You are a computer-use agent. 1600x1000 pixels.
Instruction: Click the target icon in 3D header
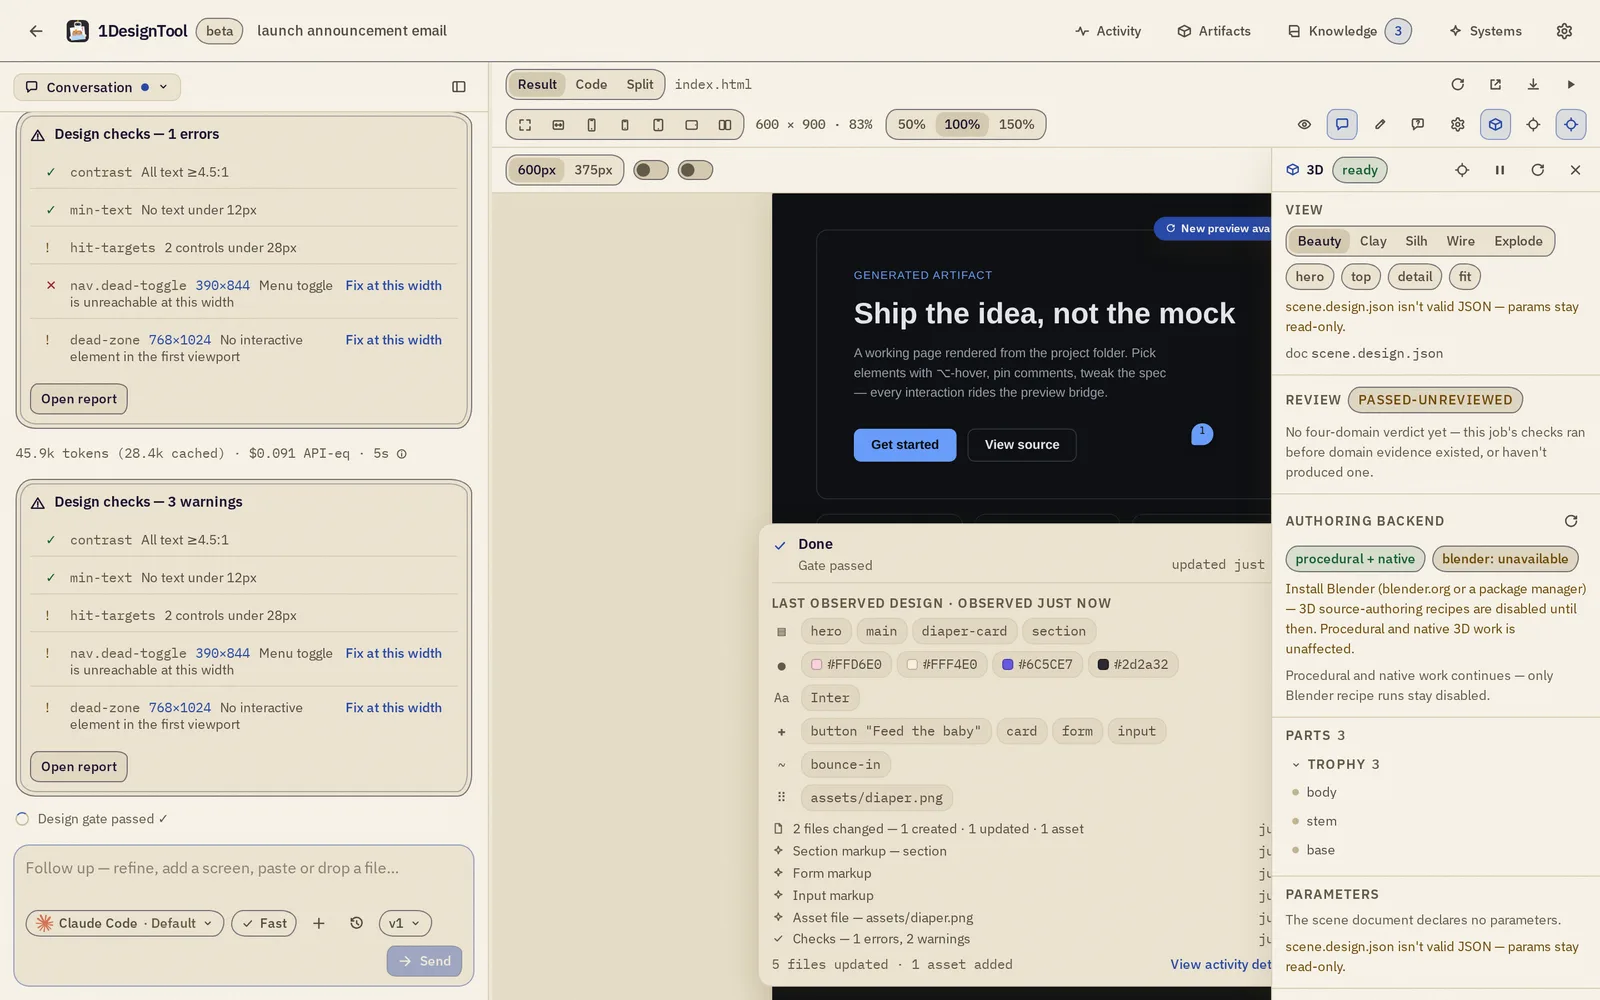point(1462,170)
